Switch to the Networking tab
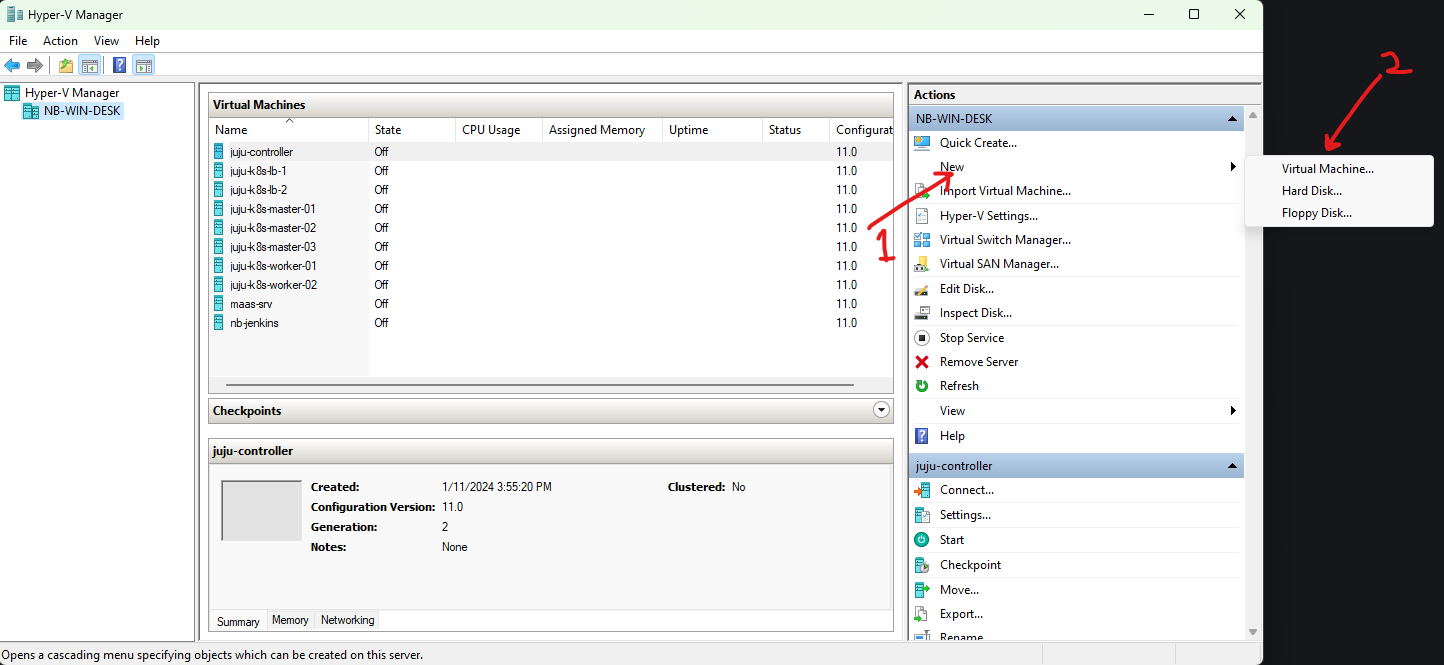 (347, 621)
